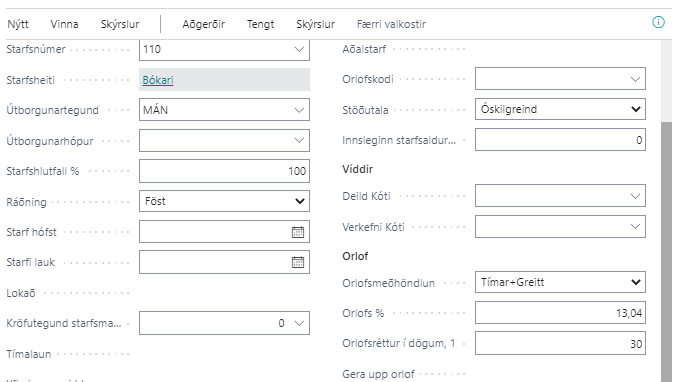Open the Aðgerðir menu
The height and width of the screenshot is (382, 677).
(203, 24)
